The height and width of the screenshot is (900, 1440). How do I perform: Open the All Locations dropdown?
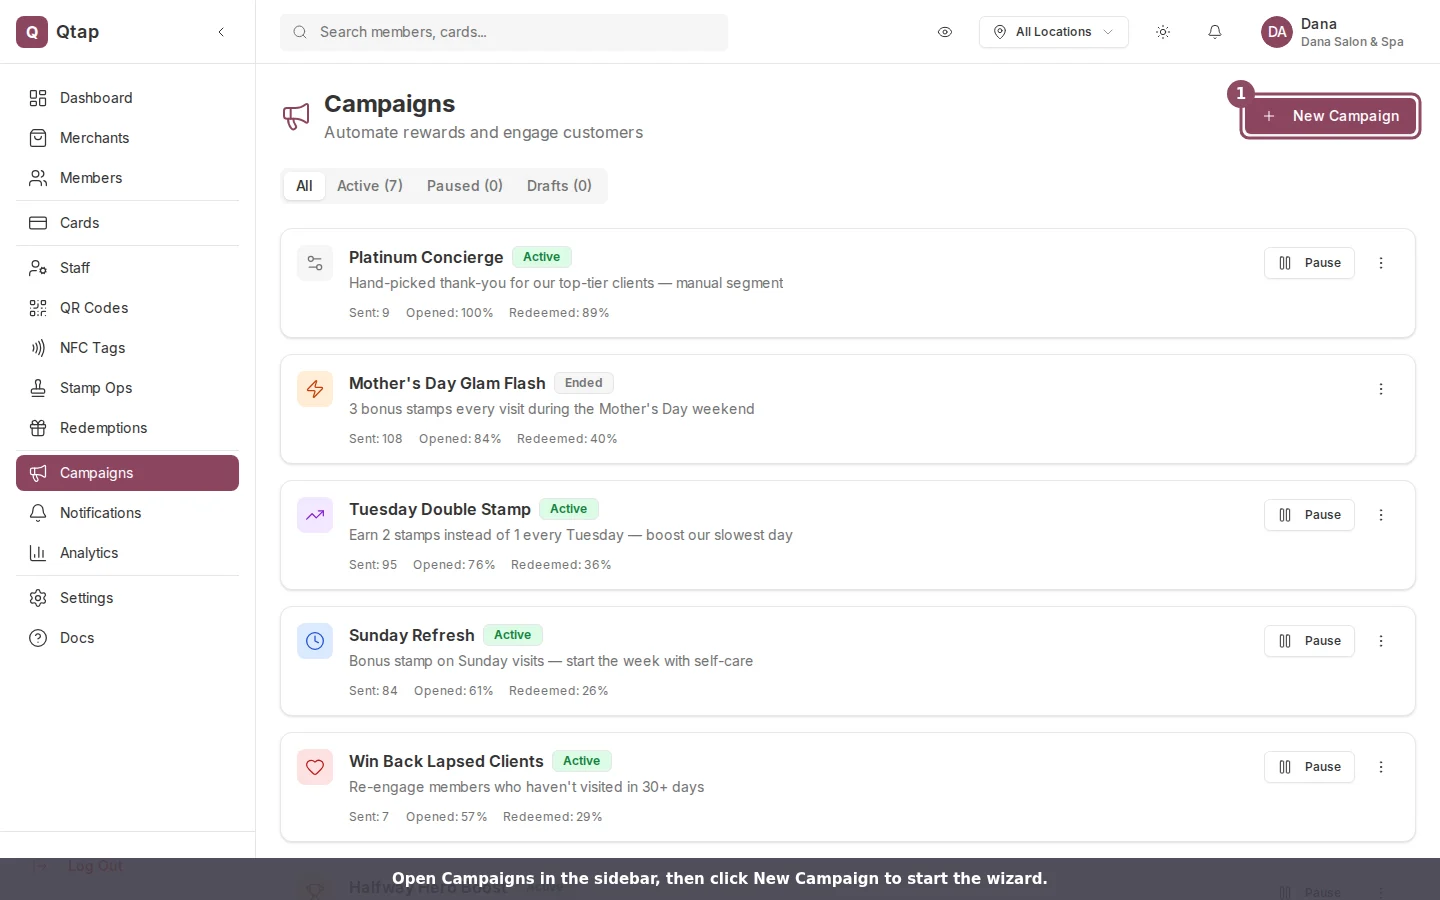(x=1054, y=32)
